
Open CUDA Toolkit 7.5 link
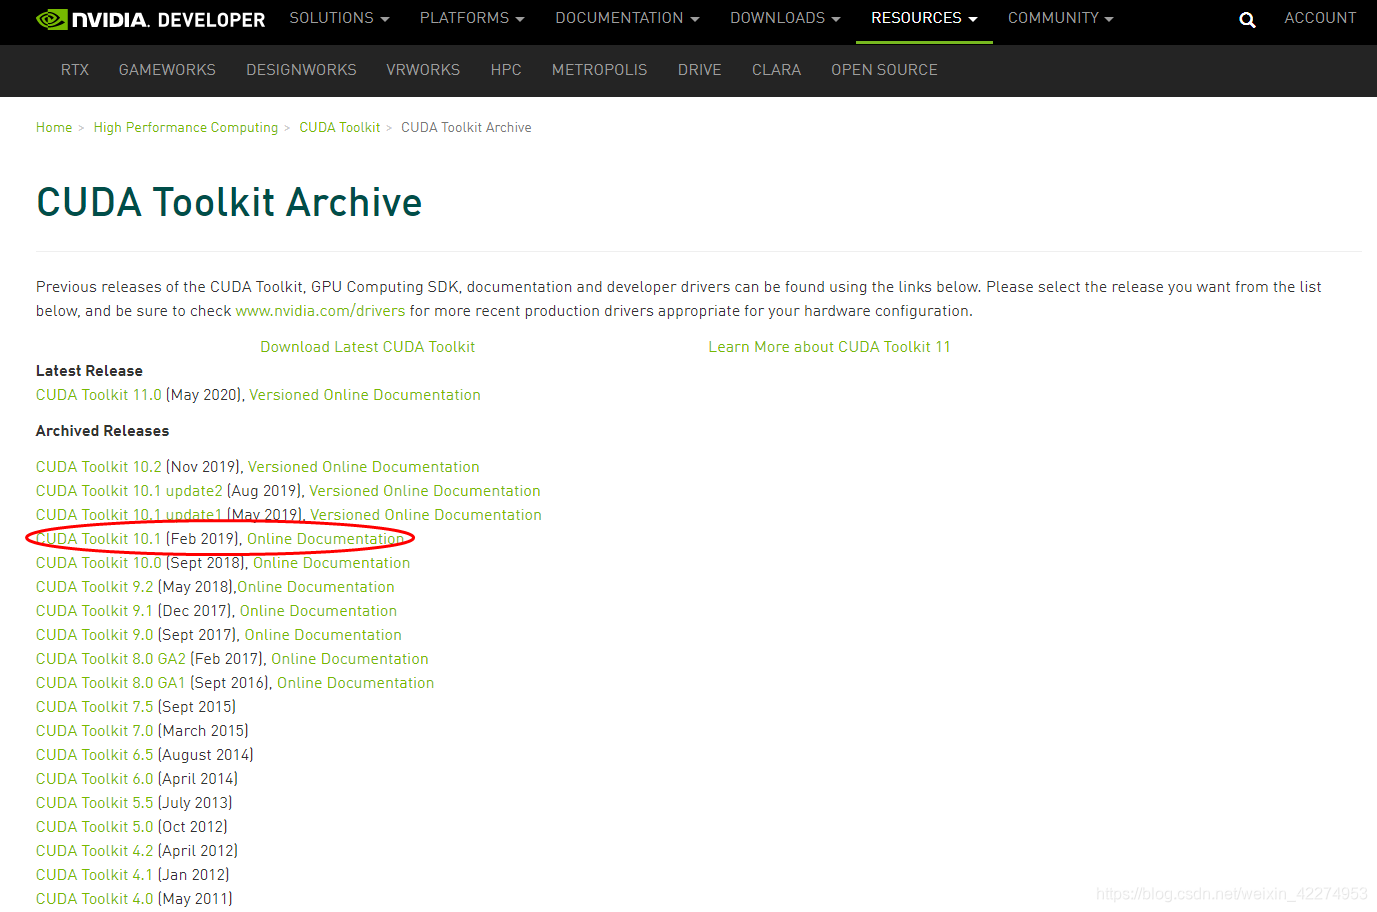click(95, 707)
